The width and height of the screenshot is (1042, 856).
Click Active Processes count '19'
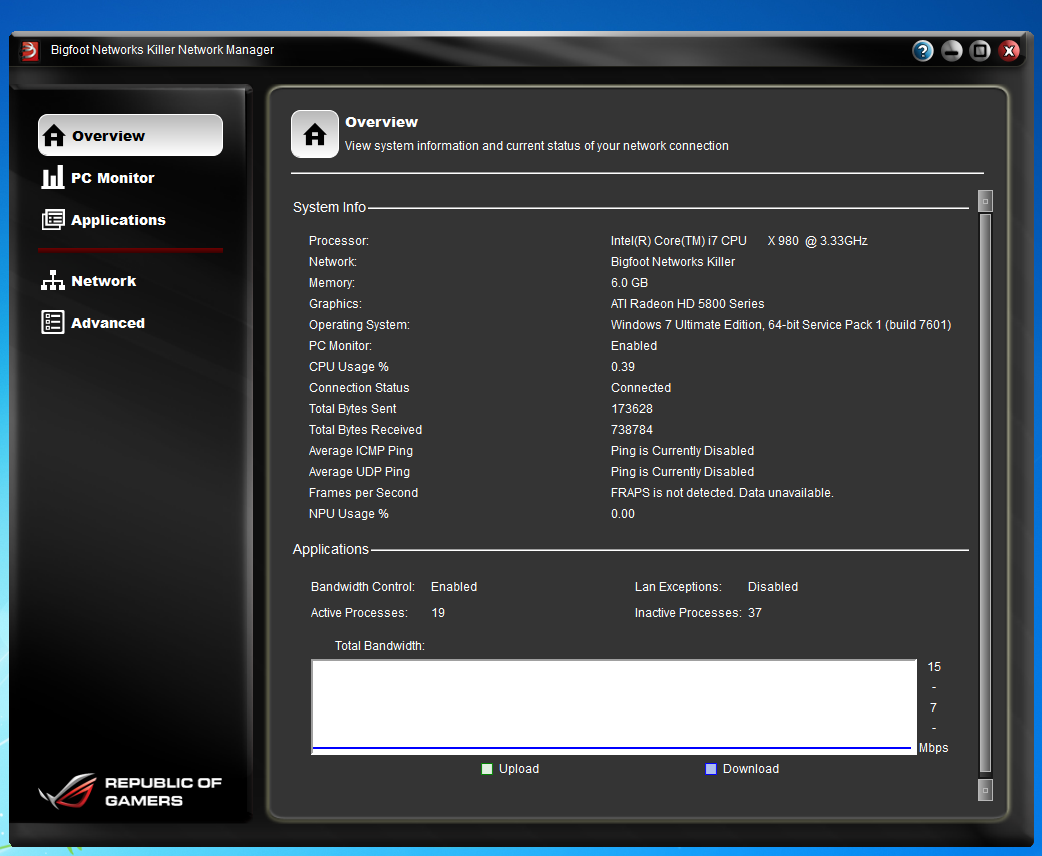point(438,613)
